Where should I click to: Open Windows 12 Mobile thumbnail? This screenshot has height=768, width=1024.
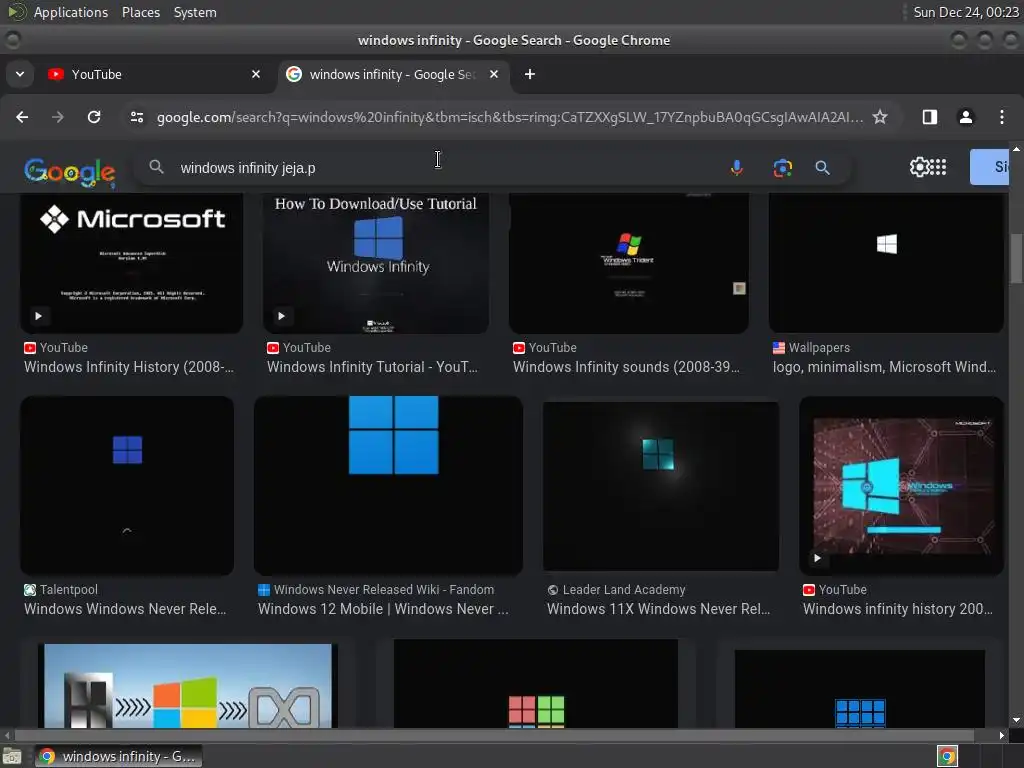pyautogui.click(x=388, y=485)
